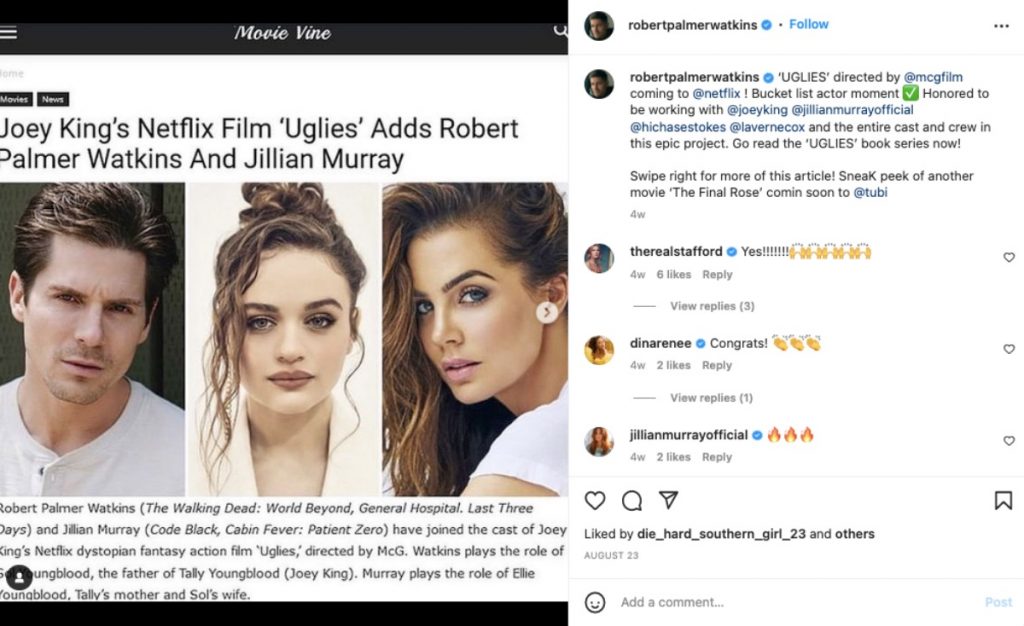Expand View replies (1) under dinarenee
This screenshot has width=1024, height=626.
click(x=711, y=398)
